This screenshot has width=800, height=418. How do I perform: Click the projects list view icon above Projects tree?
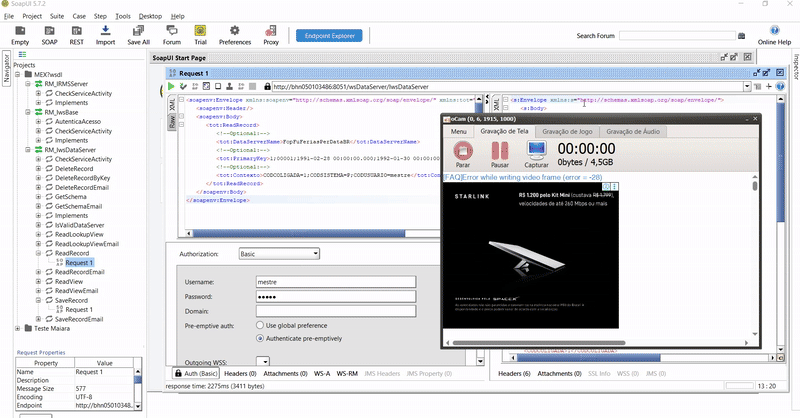pos(22,54)
